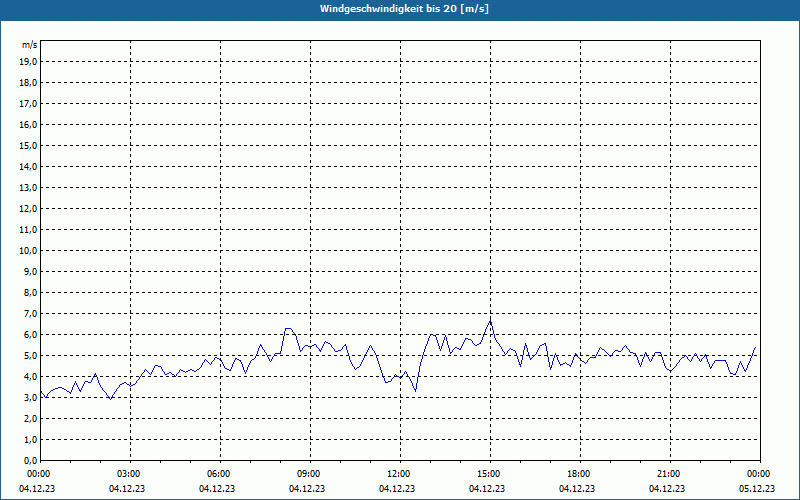
Task: Click the 21:00 time label
Action: pyautogui.click(x=670, y=474)
